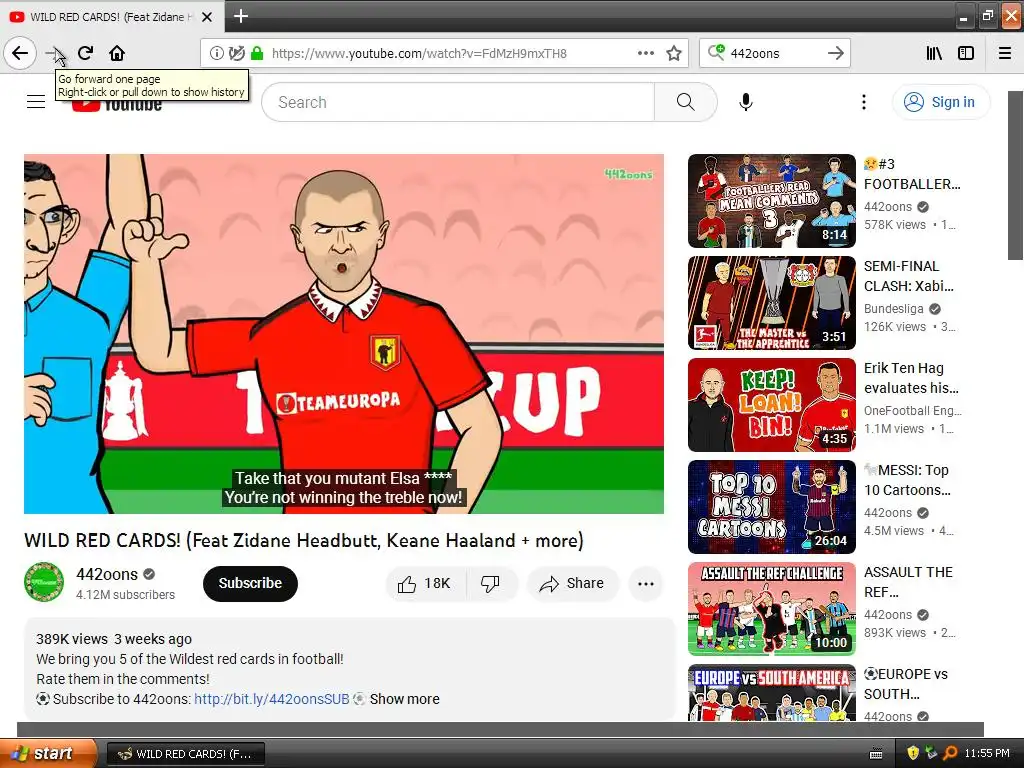
Task: Open the YouTube guide hamburger menu
Action: click(36, 102)
